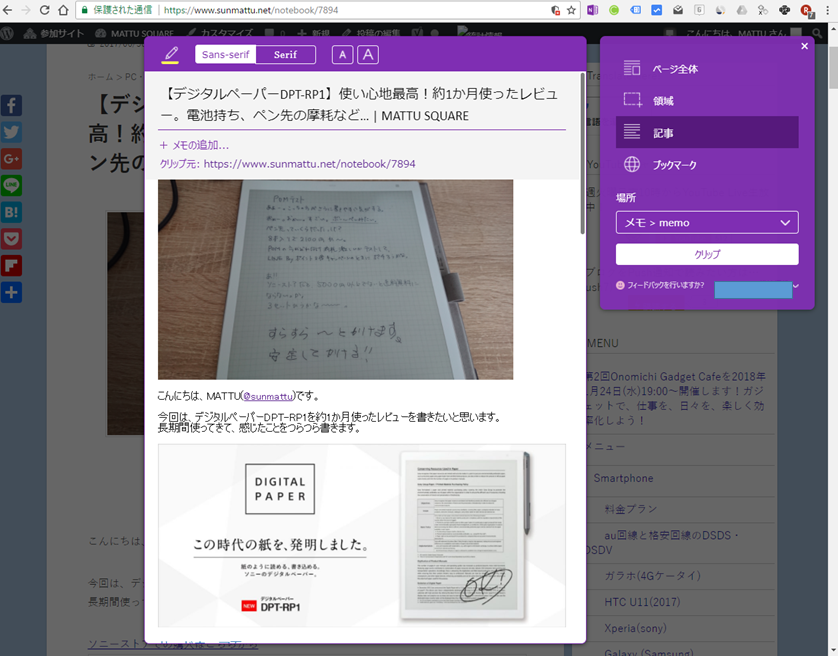This screenshot has width=838, height=656.
Task: Expand the account chevron beside feedback
Action: coord(796,286)
